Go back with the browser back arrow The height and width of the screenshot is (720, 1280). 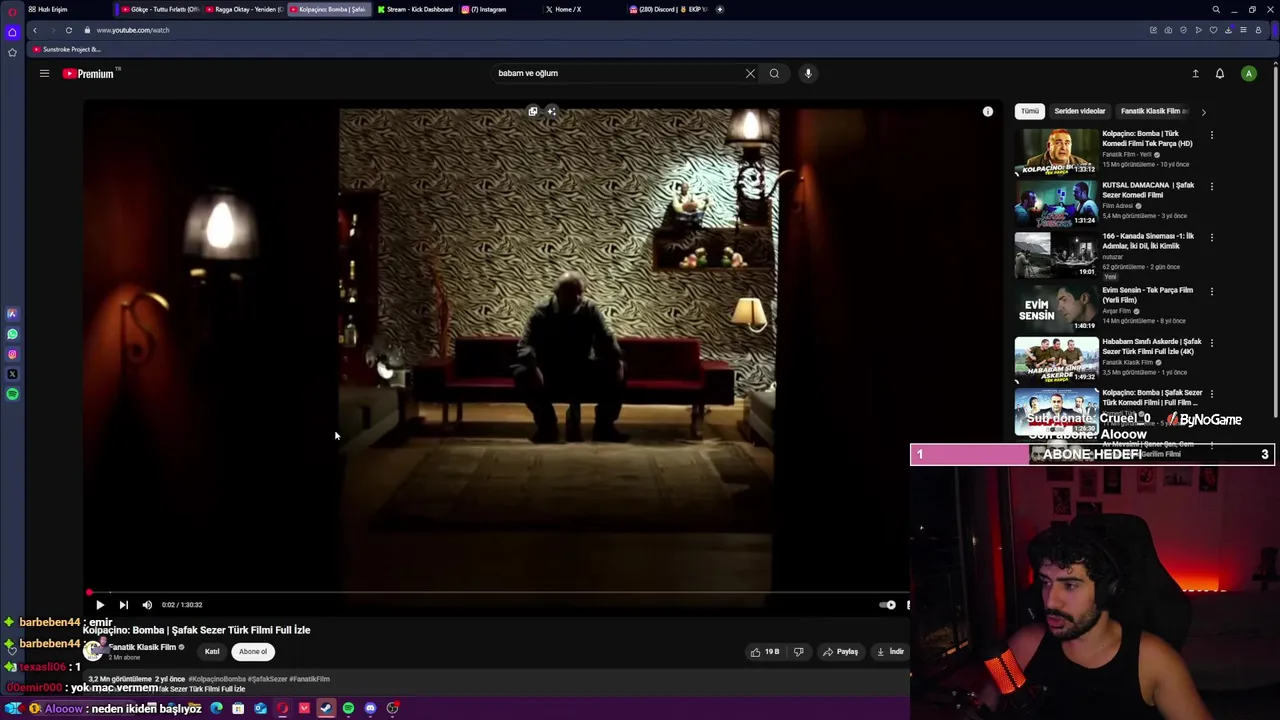[x=35, y=30]
